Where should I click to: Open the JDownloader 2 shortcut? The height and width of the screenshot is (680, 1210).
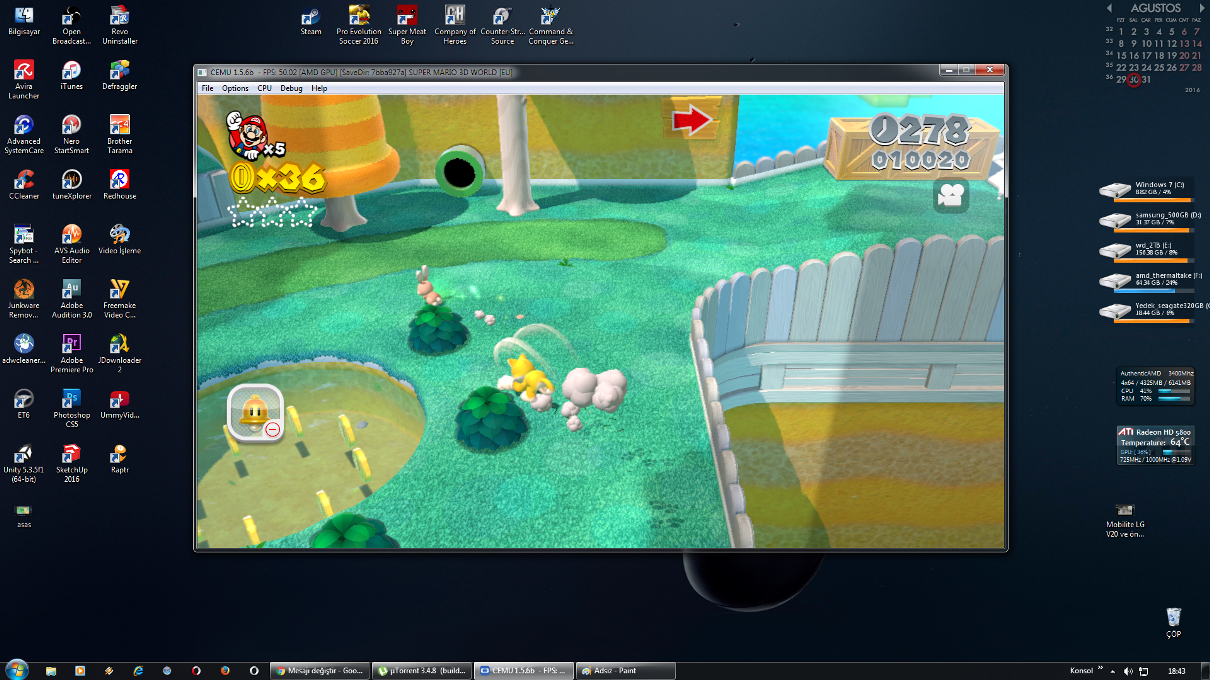pyautogui.click(x=120, y=353)
